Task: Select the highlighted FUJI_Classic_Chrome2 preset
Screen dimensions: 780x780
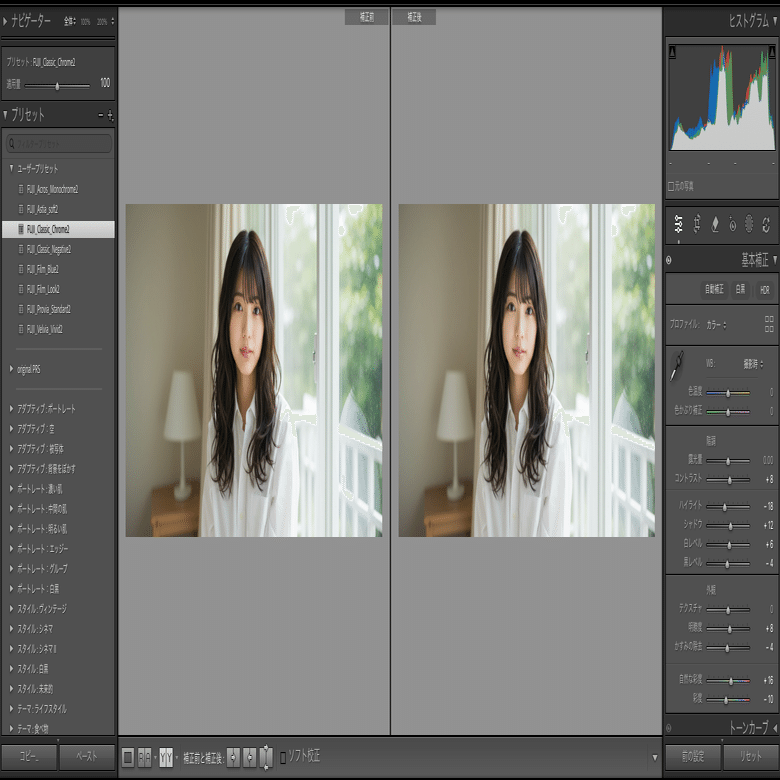Action: coord(58,229)
